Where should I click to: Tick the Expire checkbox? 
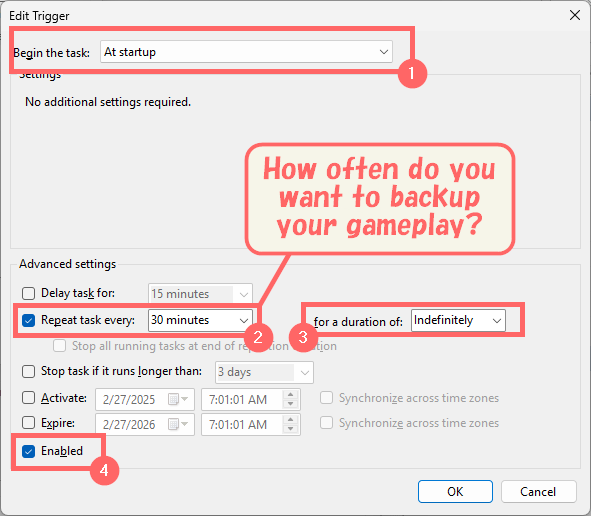click(28, 423)
